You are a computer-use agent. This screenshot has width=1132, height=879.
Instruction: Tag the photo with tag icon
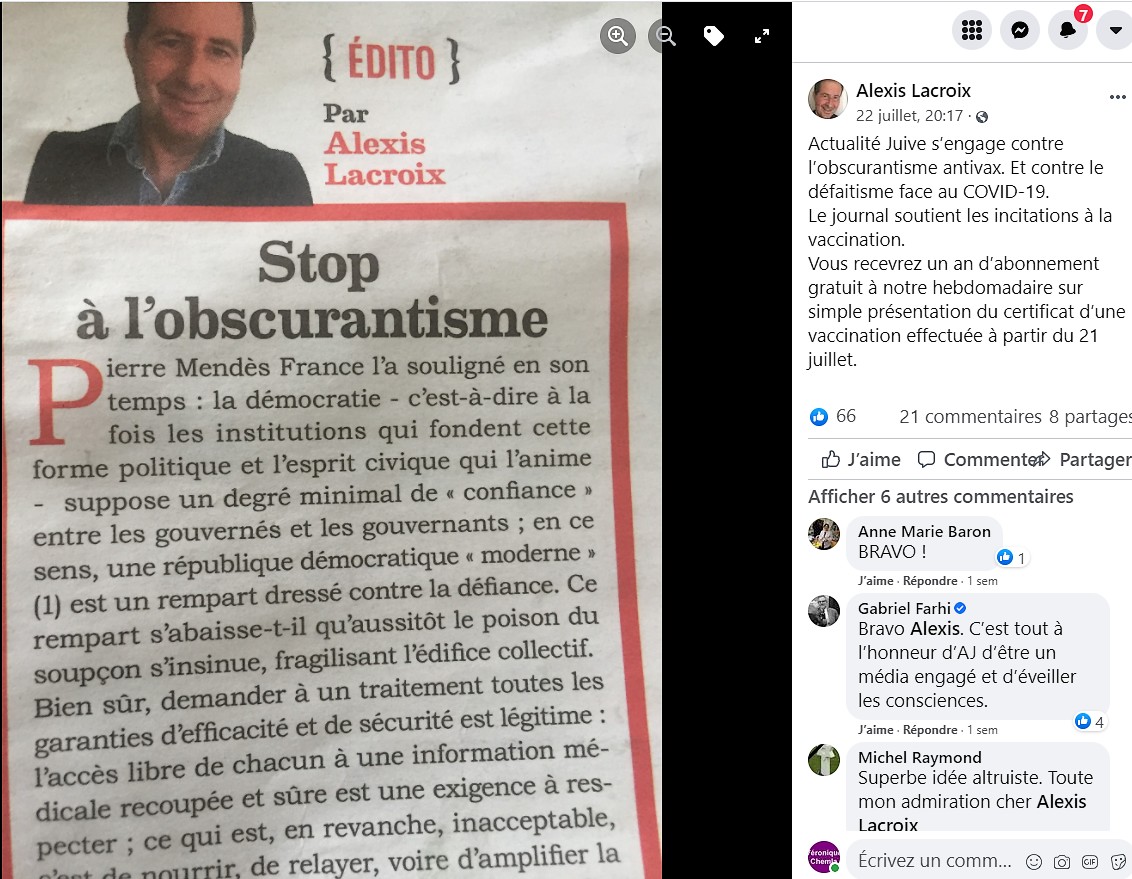(713, 35)
